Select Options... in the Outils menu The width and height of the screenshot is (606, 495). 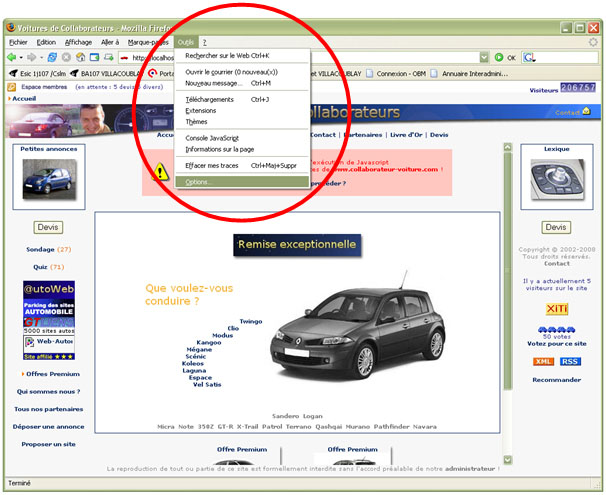click(x=242, y=182)
